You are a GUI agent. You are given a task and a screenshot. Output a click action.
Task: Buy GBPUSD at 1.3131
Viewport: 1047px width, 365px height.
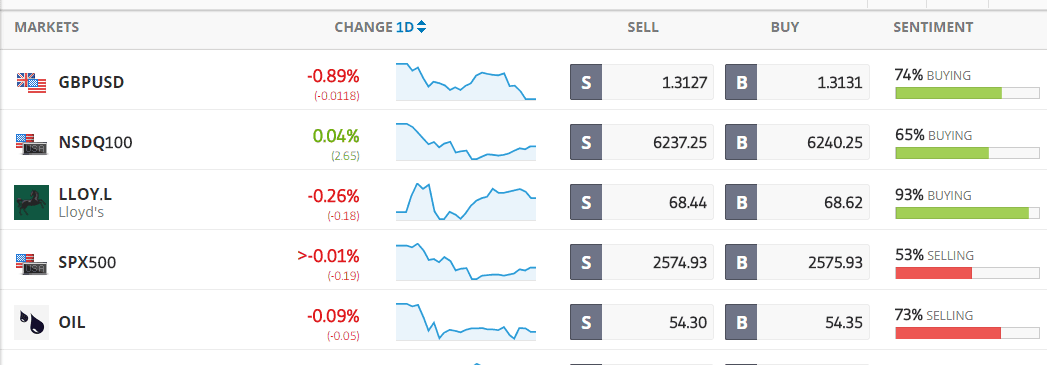click(x=797, y=82)
